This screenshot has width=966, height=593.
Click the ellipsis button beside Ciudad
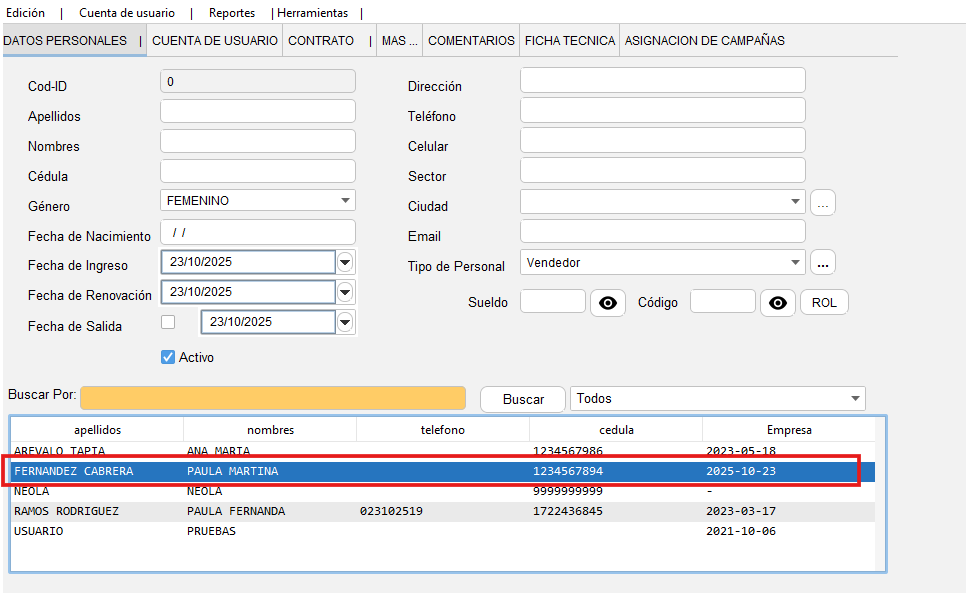[823, 203]
